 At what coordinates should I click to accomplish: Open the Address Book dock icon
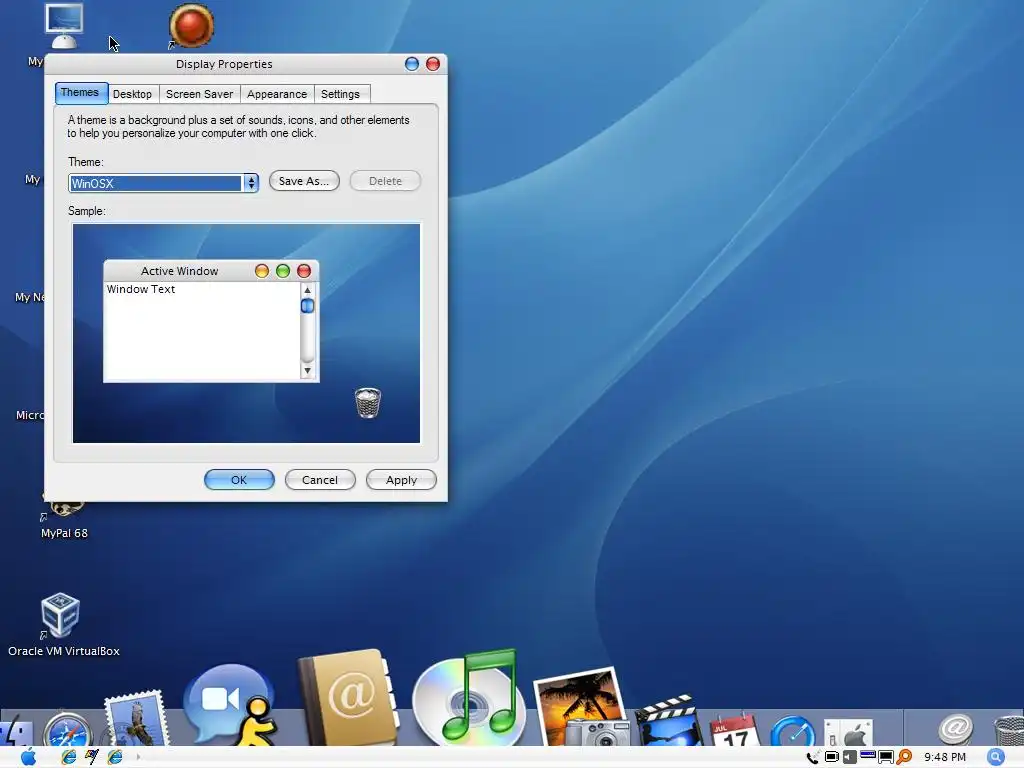click(347, 697)
